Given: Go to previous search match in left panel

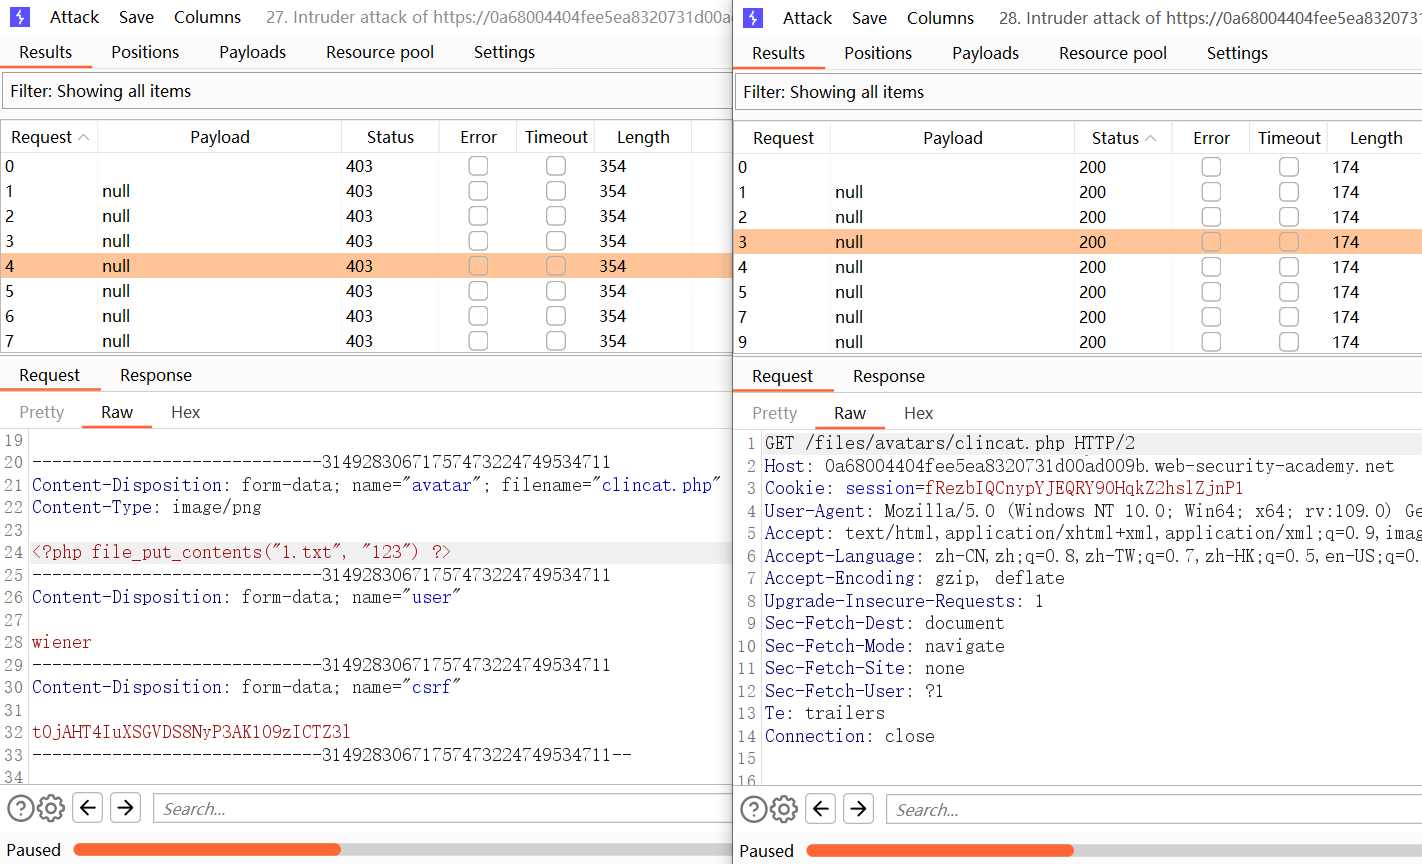Looking at the screenshot, I should point(88,808).
